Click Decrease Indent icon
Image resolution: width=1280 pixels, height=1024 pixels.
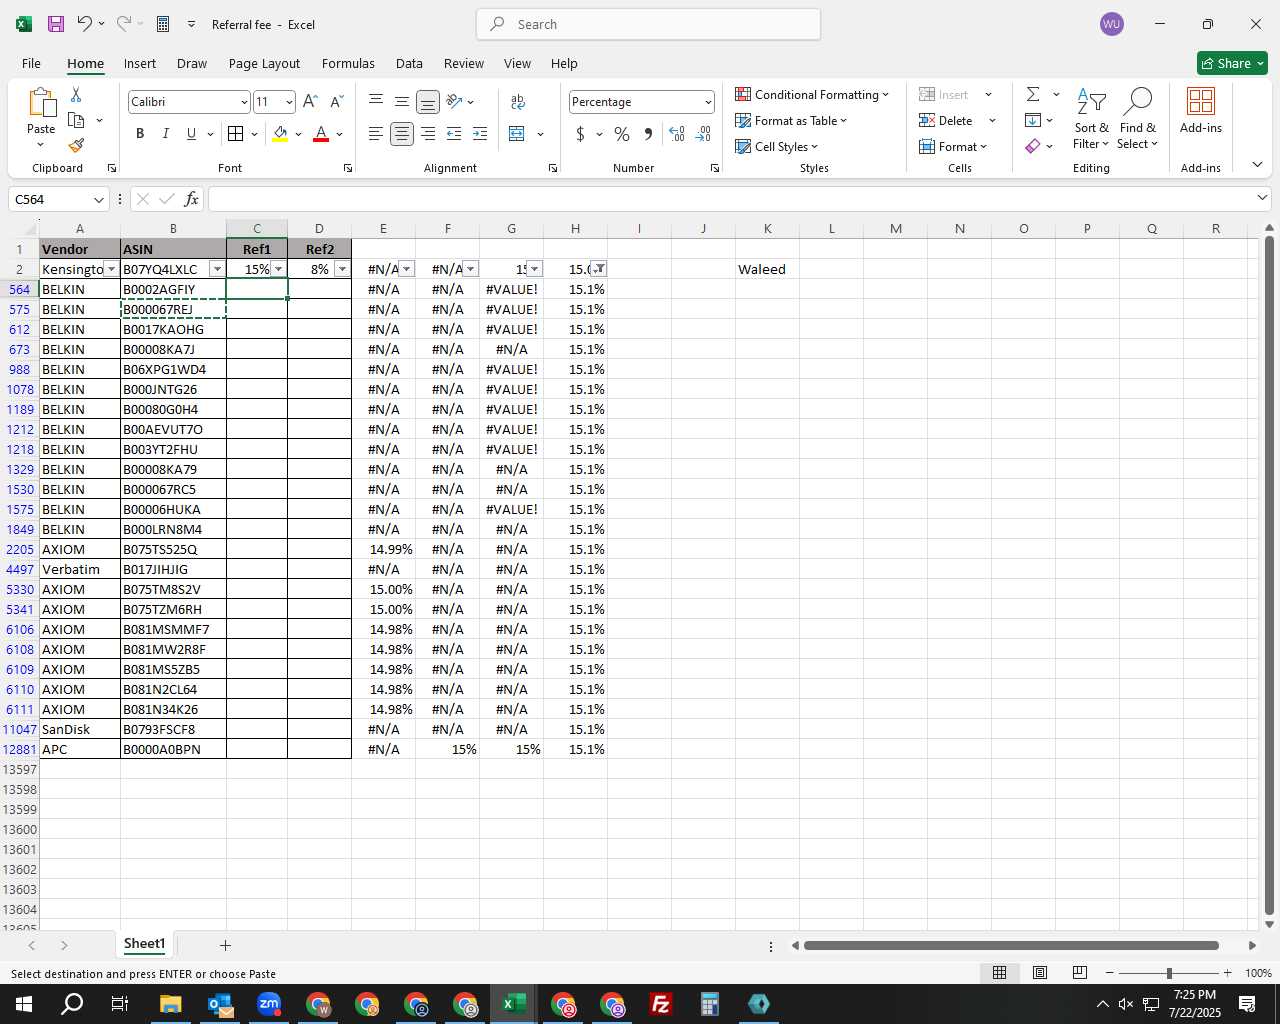454,133
